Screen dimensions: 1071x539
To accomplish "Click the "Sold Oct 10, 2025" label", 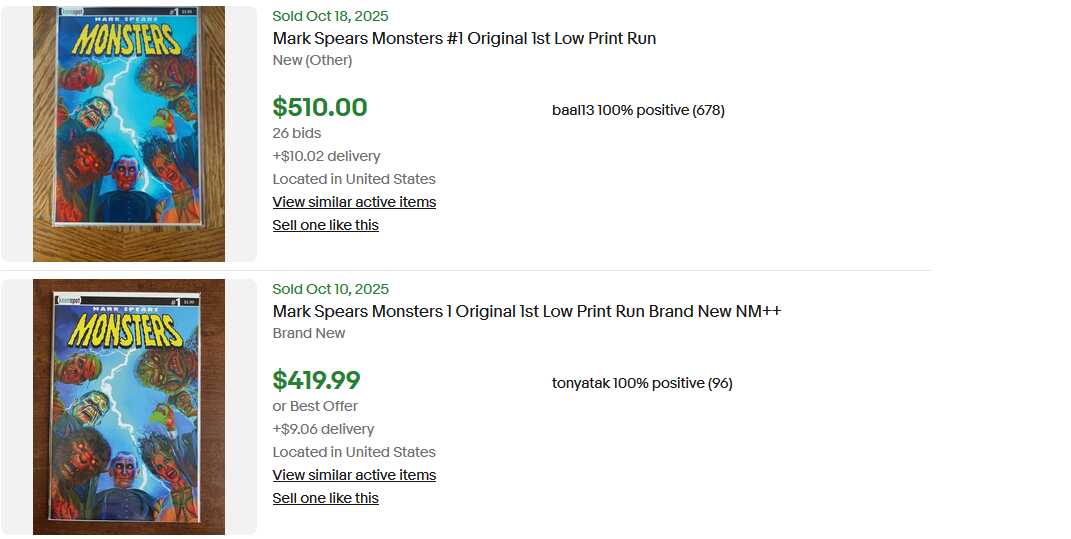I will (330, 289).
